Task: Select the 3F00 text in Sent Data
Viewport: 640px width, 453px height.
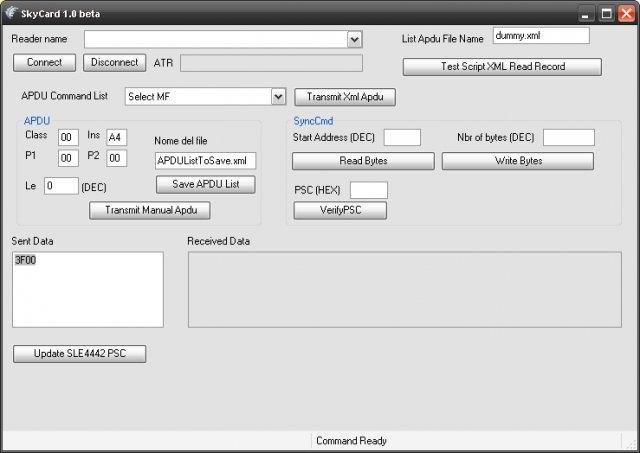Action: click(x=25, y=260)
